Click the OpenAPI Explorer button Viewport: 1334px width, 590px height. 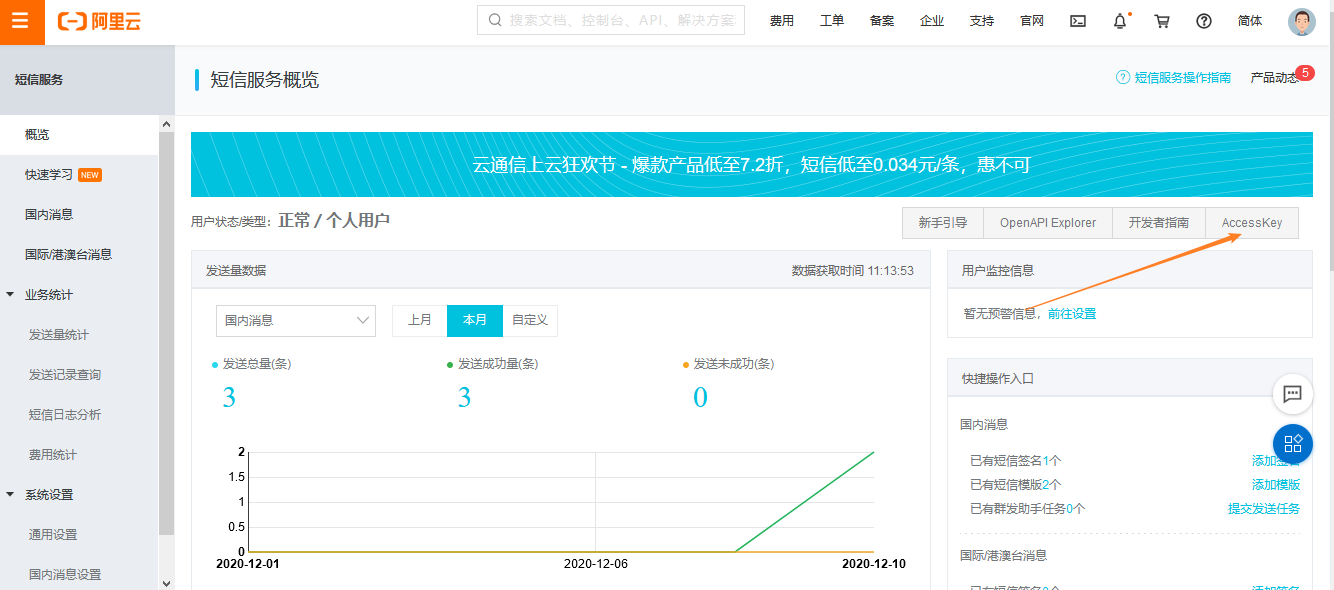pos(1048,223)
